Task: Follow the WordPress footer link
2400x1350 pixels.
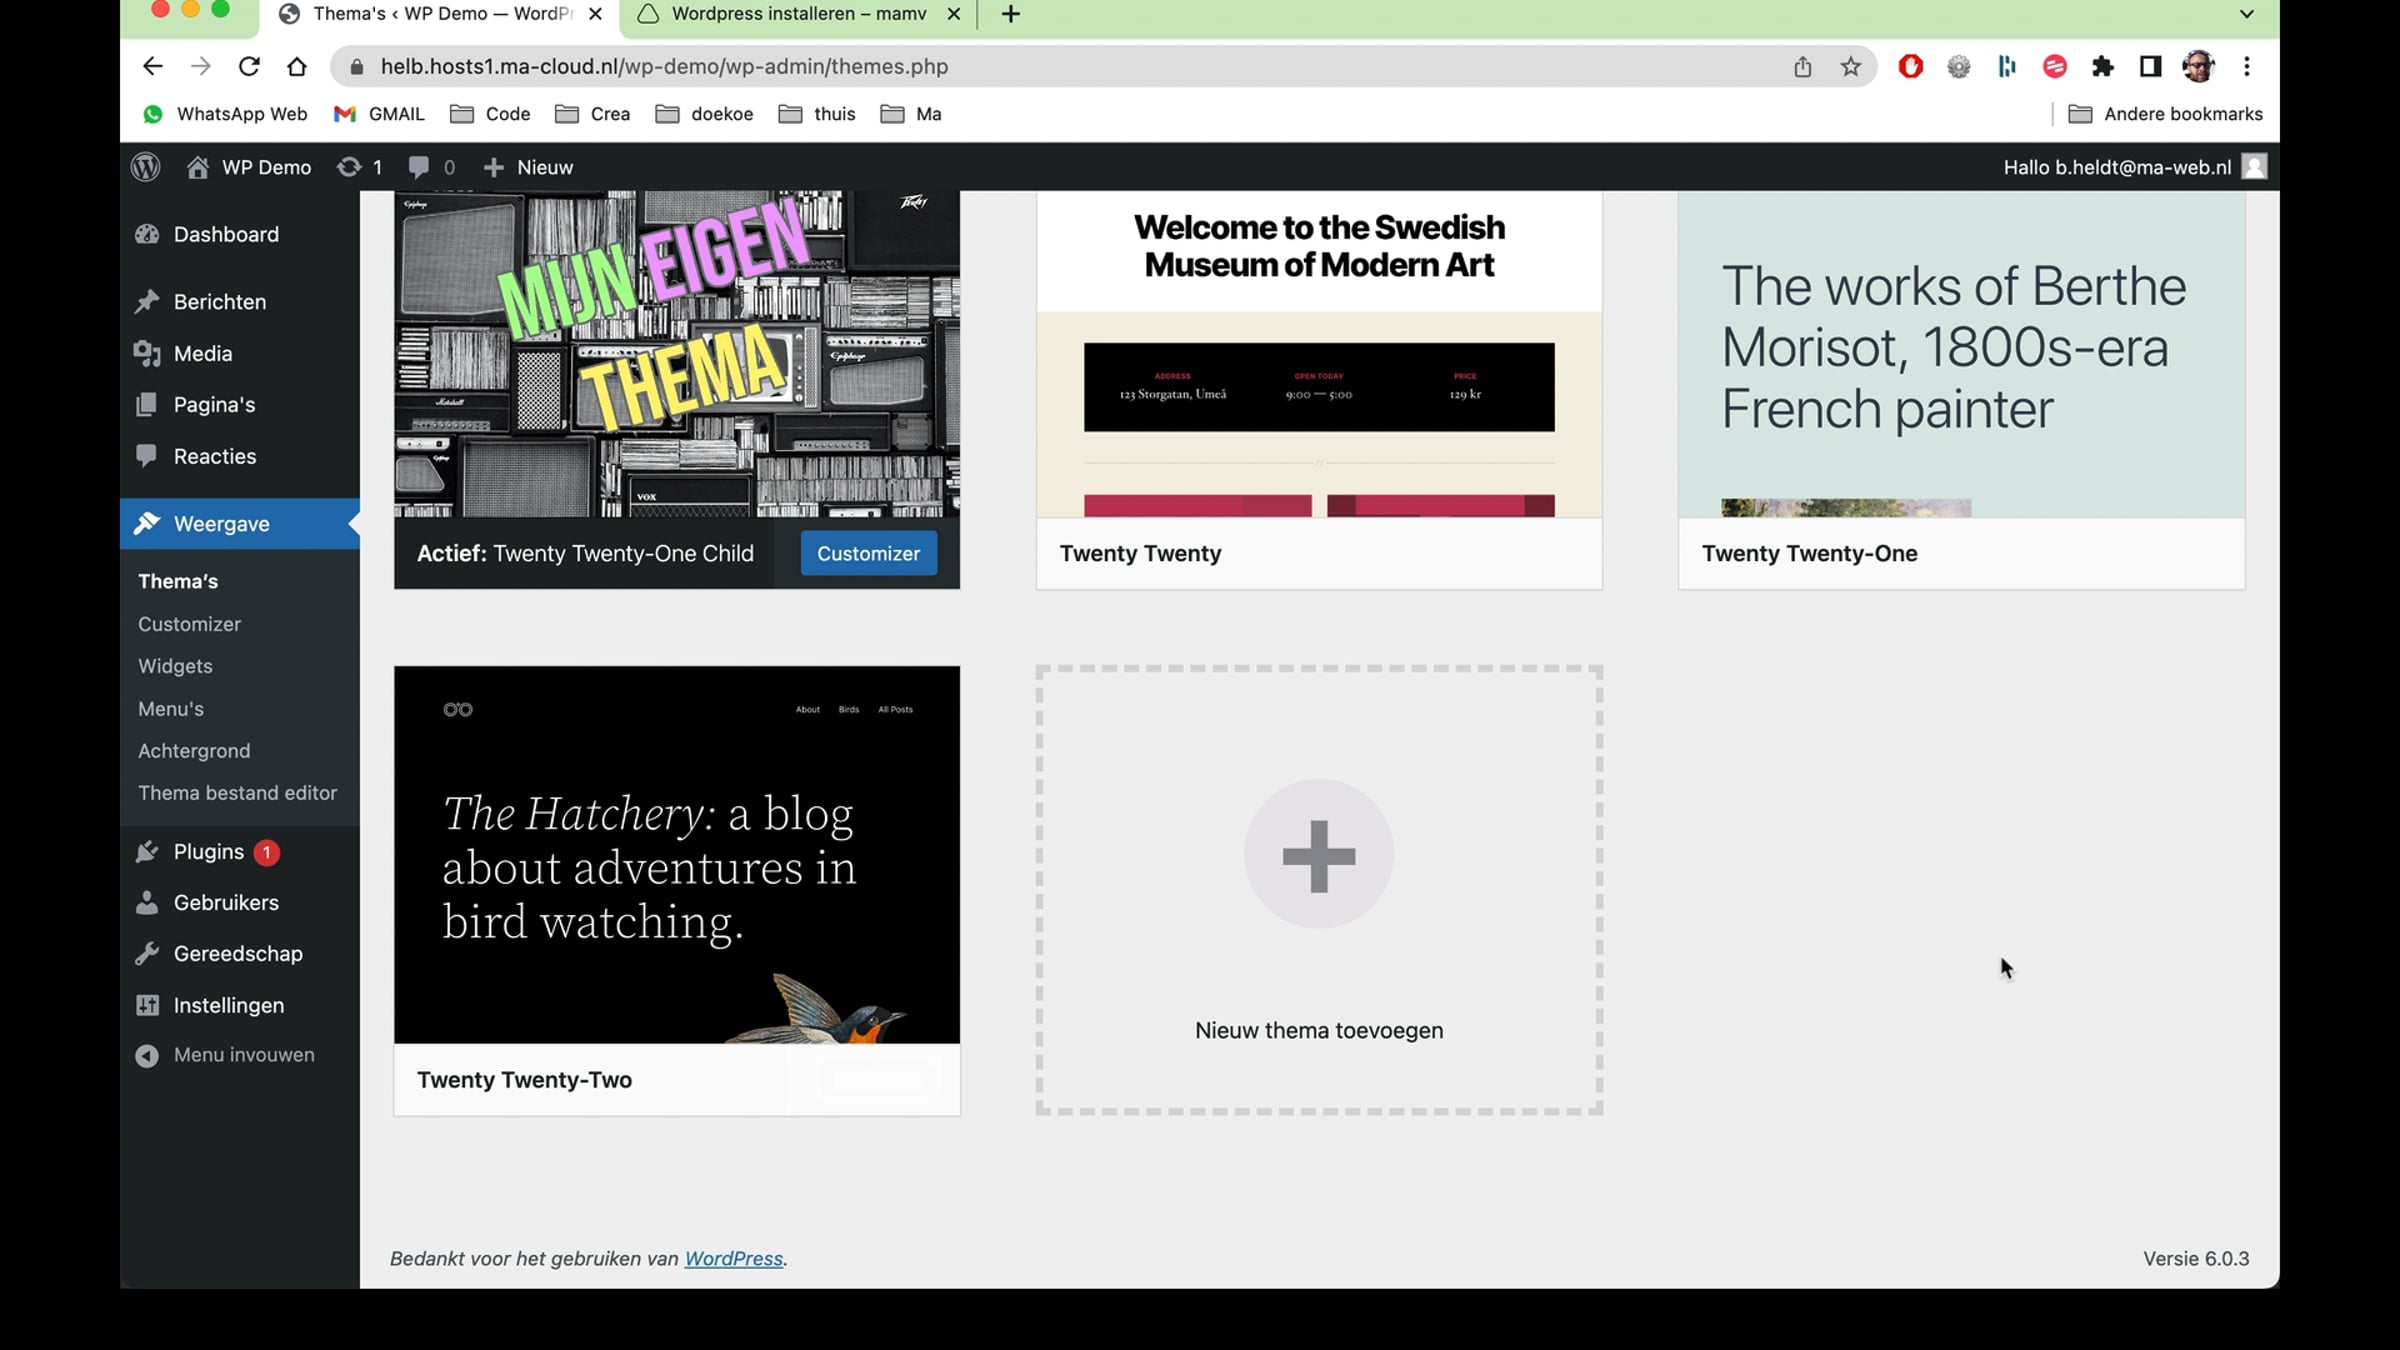Action: click(733, 1259)
